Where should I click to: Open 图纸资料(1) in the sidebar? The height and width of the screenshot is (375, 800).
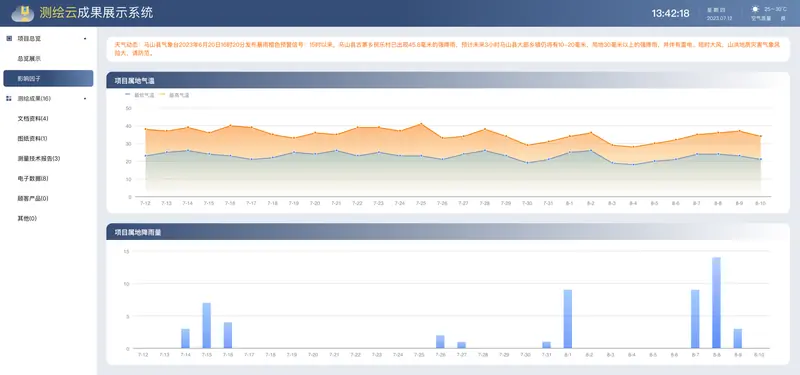[32, 138]
